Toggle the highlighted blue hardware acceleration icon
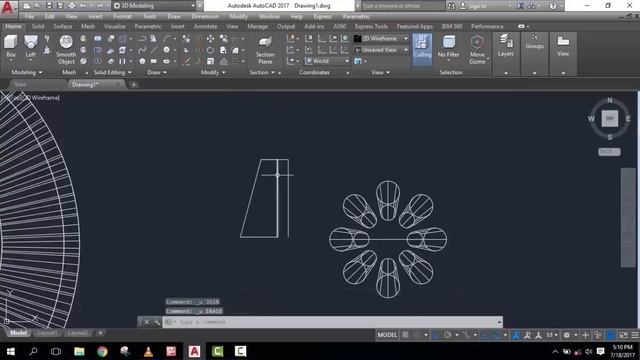Screen dimensions: 640x360 611,335
